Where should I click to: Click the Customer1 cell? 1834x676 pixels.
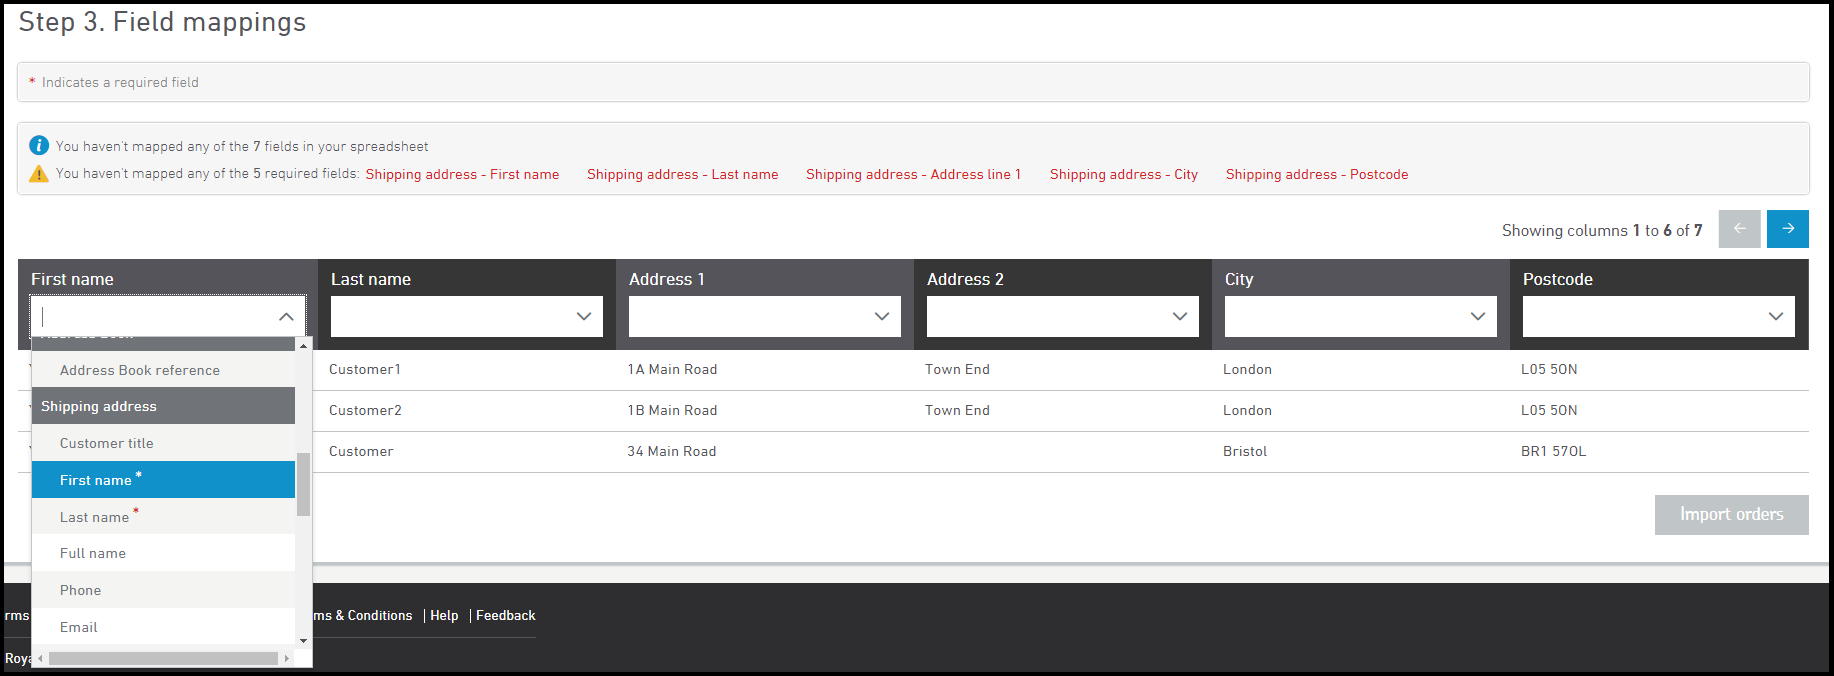pyautogui.click(x=365, y=369)
